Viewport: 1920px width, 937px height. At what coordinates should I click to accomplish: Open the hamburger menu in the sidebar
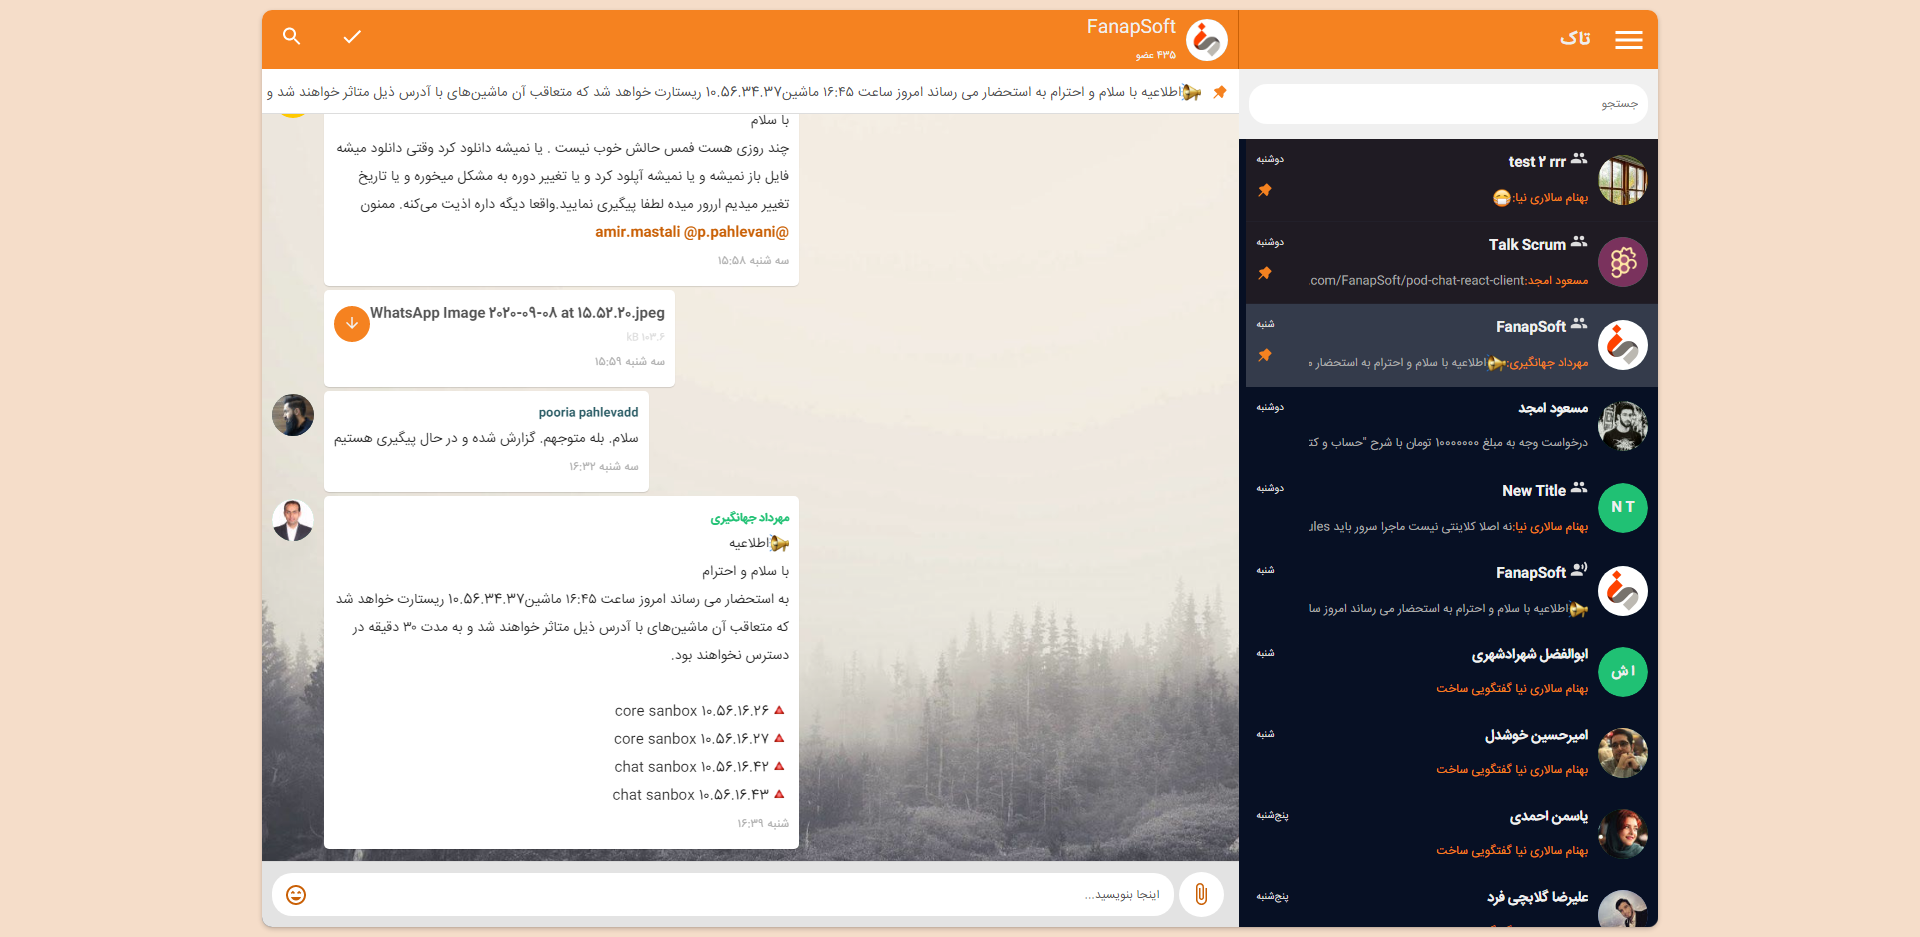point(1628,39)
